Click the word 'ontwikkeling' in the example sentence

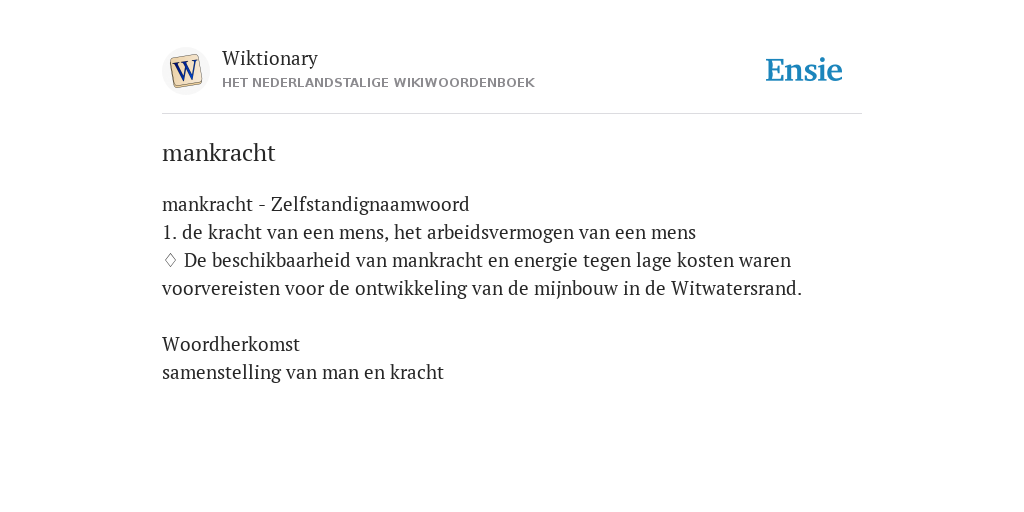tap(411, 289)
